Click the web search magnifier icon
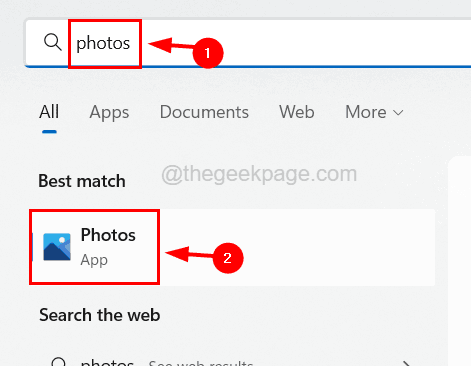This screenshot has width=471, height=366. [x=59, y=362]
